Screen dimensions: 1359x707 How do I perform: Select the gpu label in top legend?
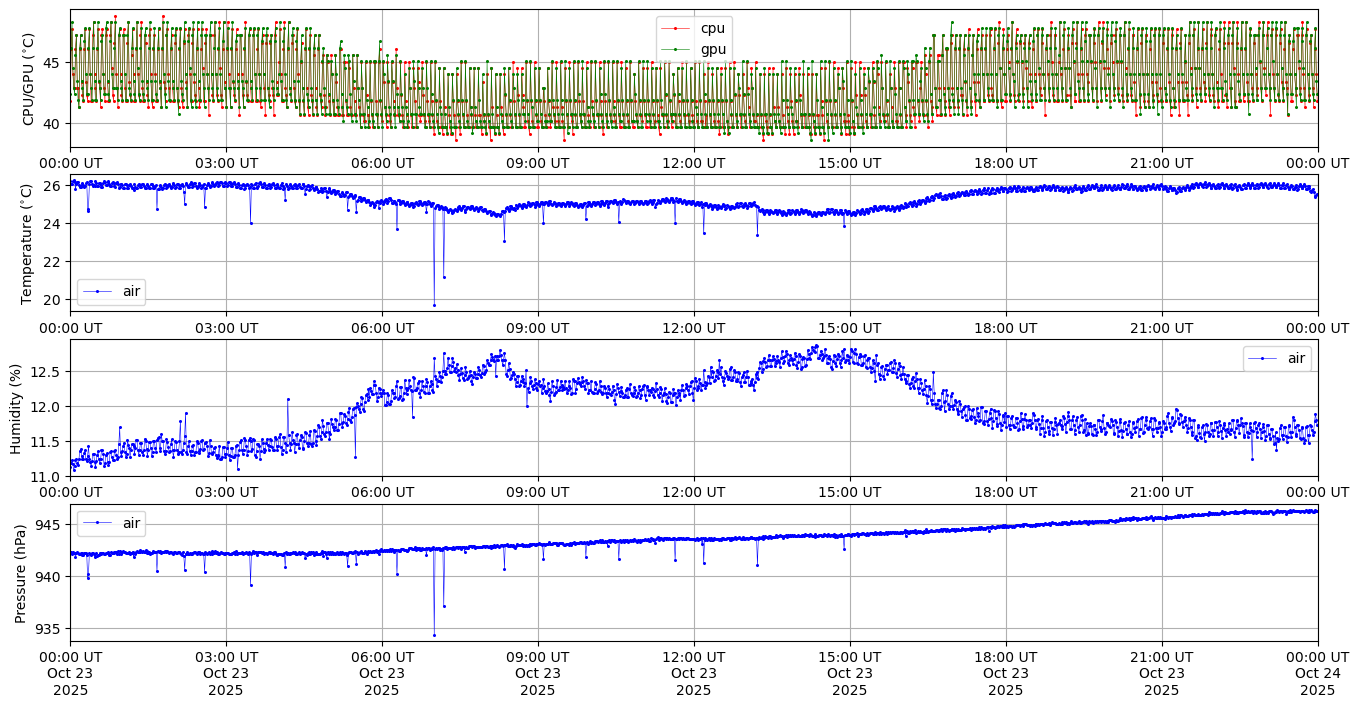[x=712, y=48]
